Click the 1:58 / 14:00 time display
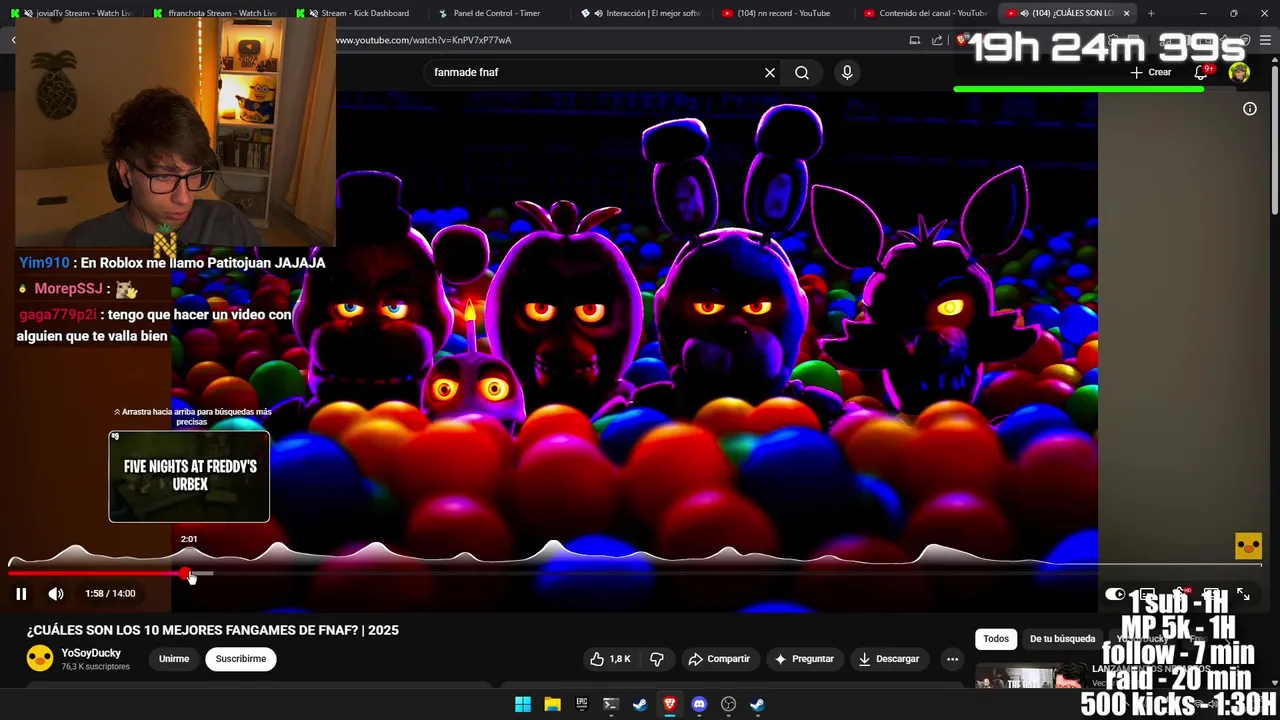This screenshot has height=720, width=1280. tap(110, 594)
